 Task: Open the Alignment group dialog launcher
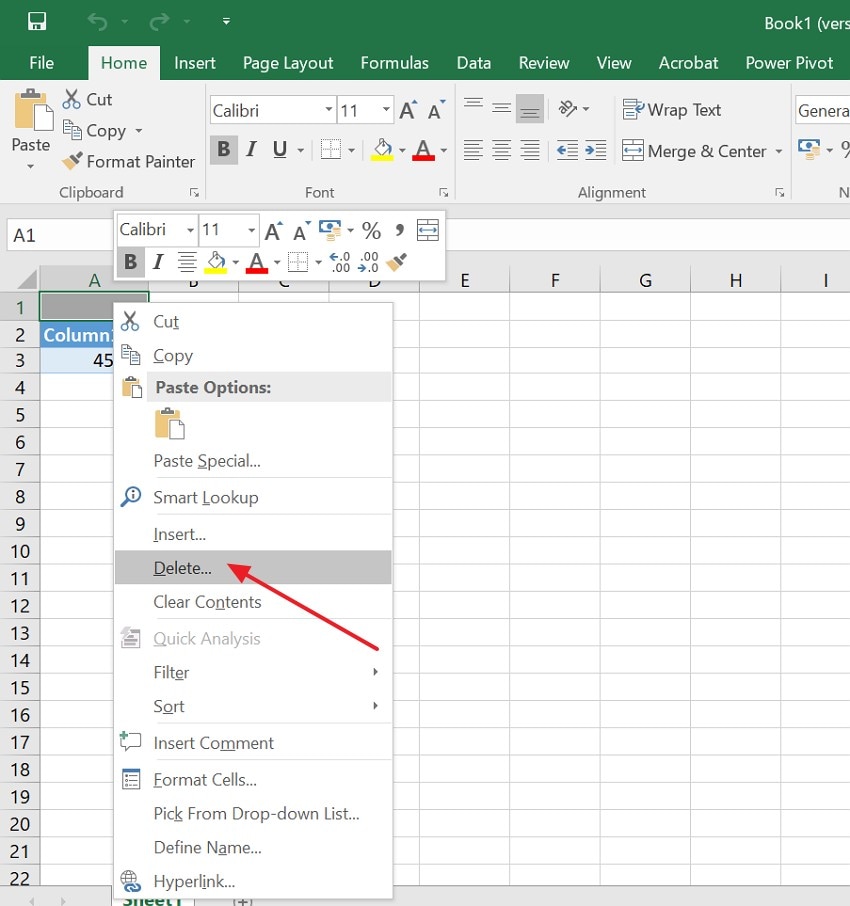coord(780,192)
